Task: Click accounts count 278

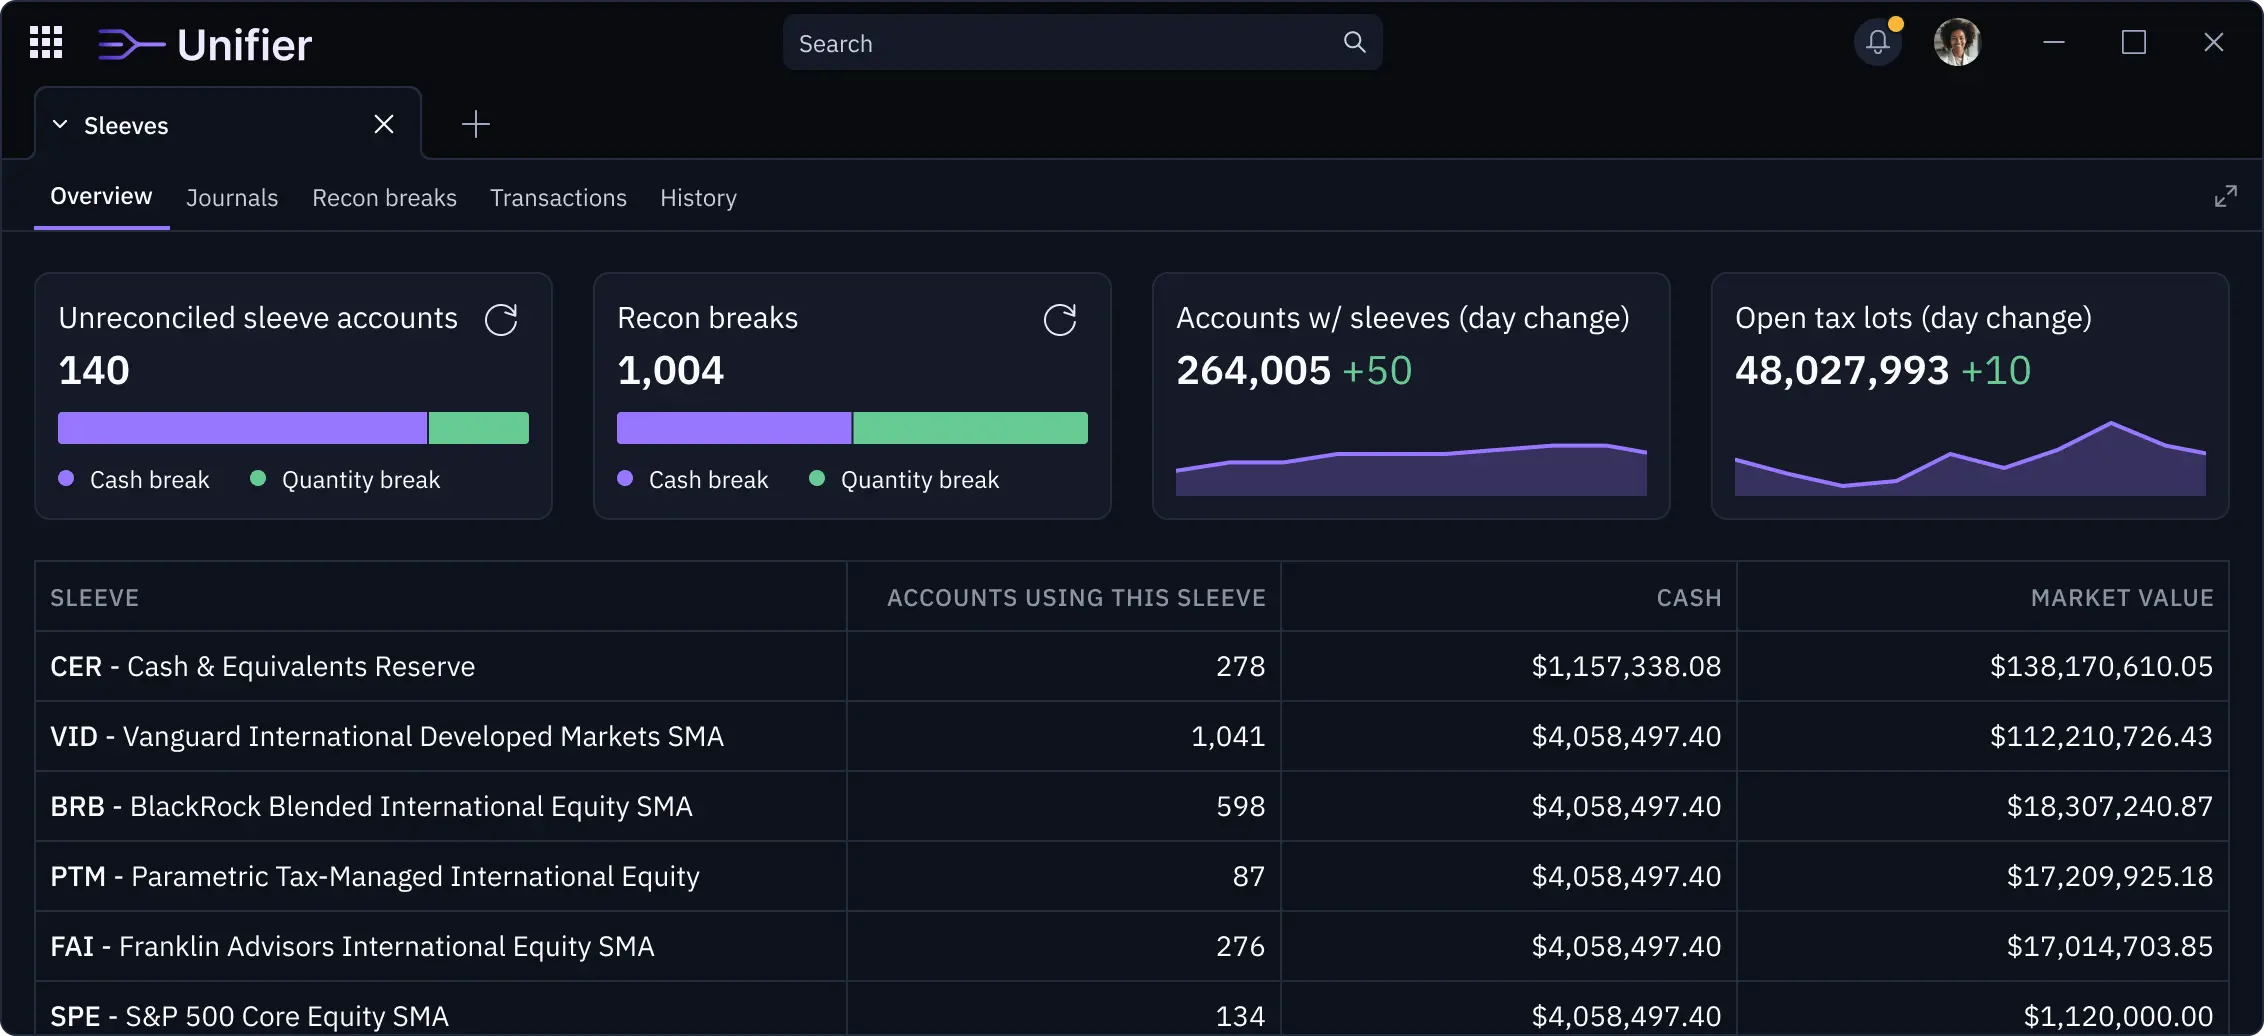Action: 1241,666
